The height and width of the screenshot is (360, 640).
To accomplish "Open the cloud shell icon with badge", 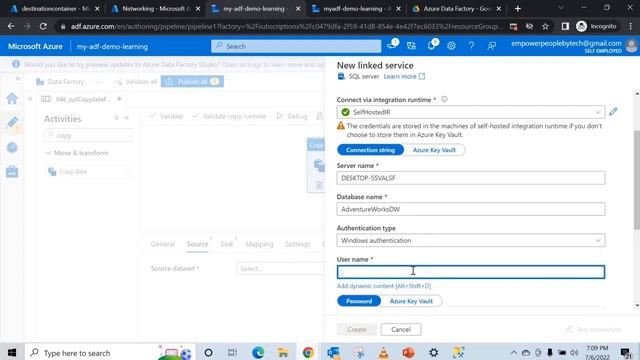I will (392, 45).
